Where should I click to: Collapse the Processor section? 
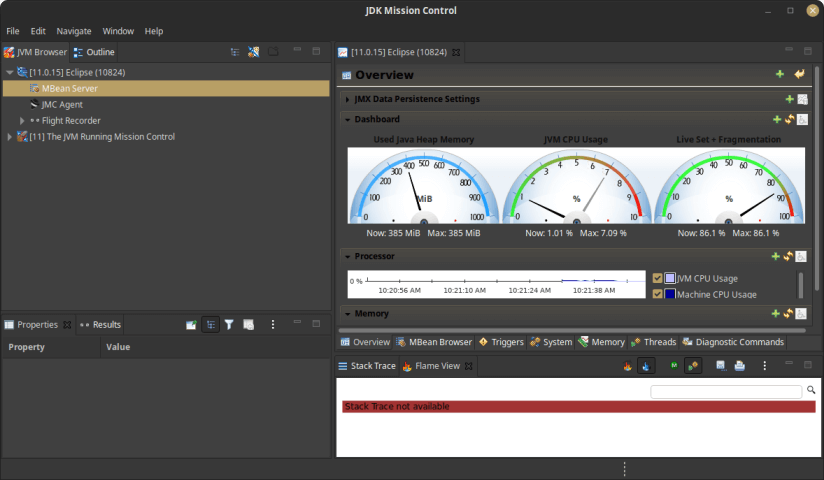347,257
